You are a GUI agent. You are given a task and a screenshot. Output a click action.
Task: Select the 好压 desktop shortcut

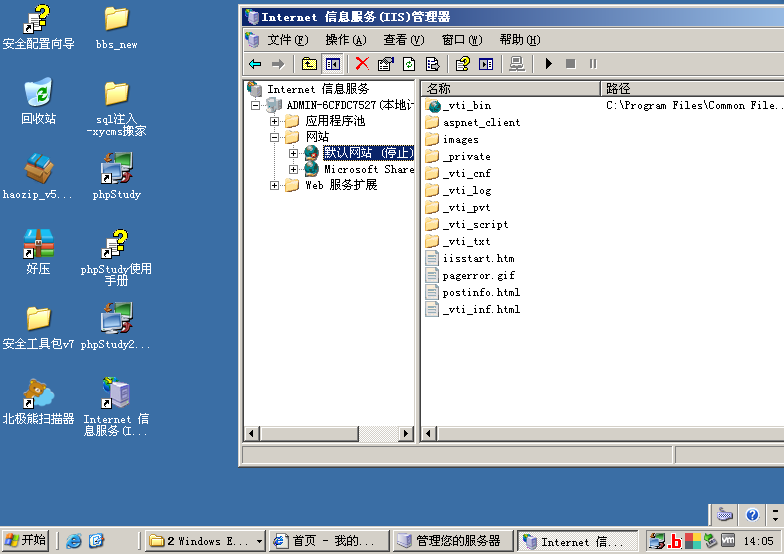tap(38, 252)
